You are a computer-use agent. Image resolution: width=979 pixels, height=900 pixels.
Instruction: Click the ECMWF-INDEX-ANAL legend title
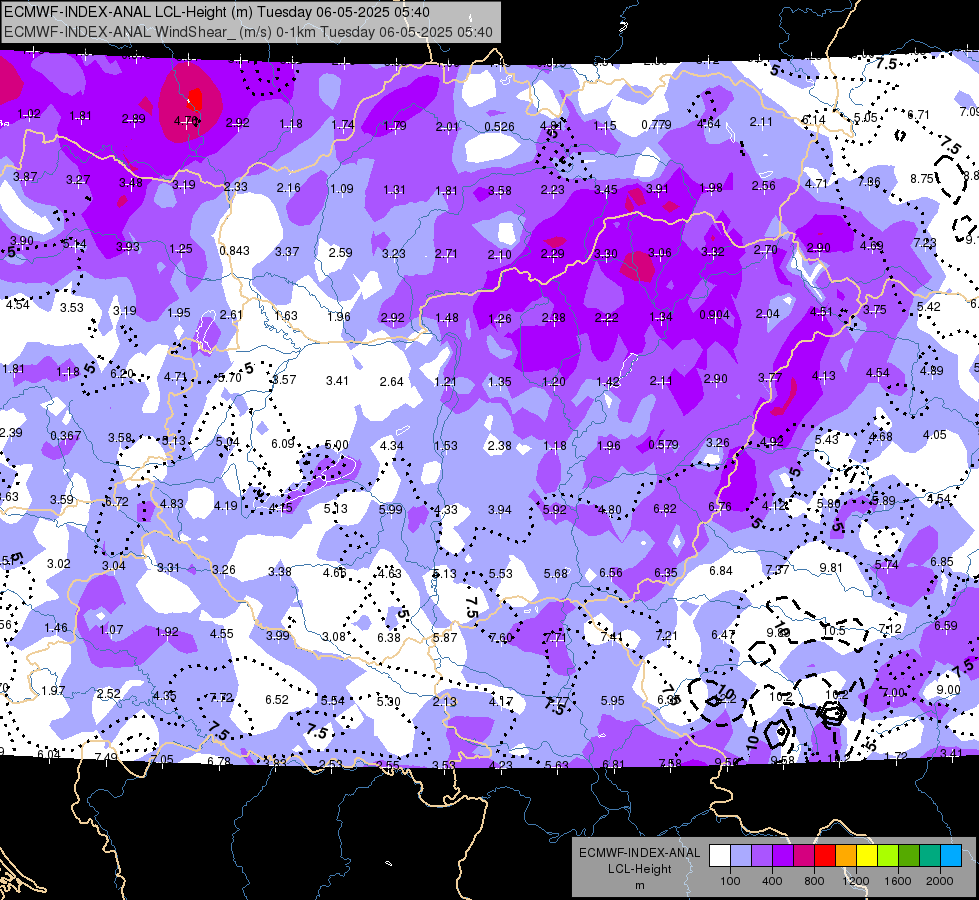point(639,853)
